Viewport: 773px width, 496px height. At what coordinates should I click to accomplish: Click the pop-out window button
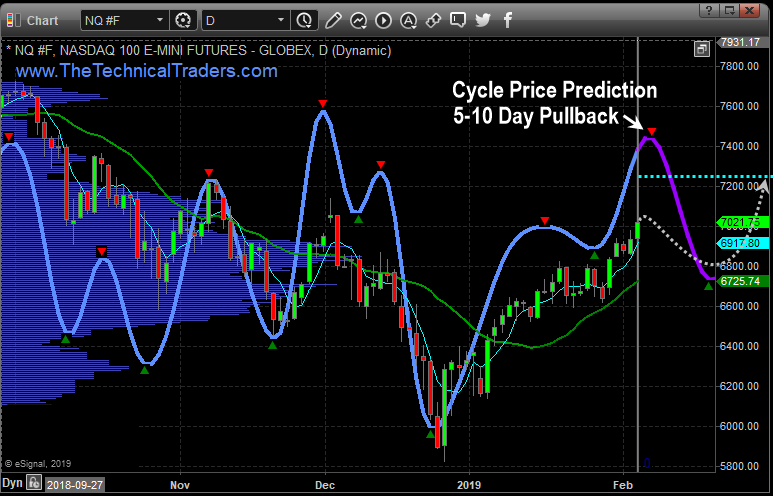click(729, 10)
